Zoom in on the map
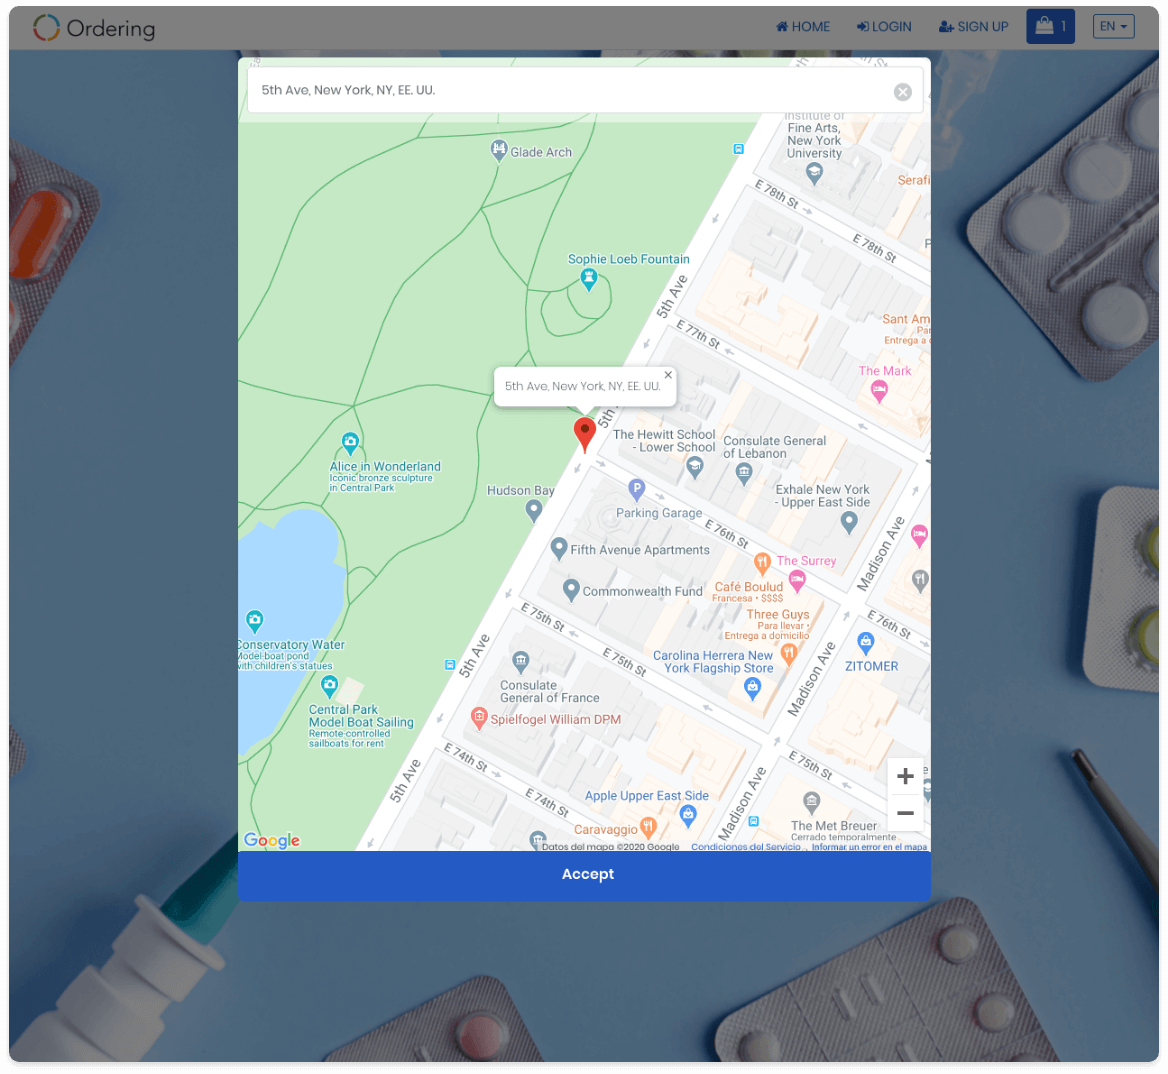This screenshot has height=1074, width=1168. (x=905, y=776)
